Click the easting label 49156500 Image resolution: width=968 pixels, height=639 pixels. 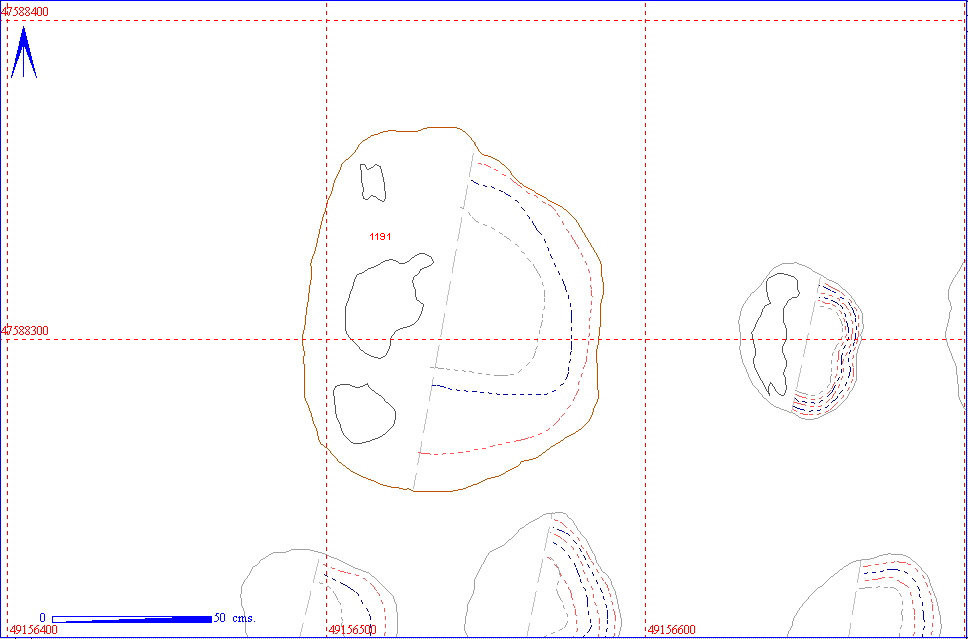pyautogui.click(x=353, y=630)
